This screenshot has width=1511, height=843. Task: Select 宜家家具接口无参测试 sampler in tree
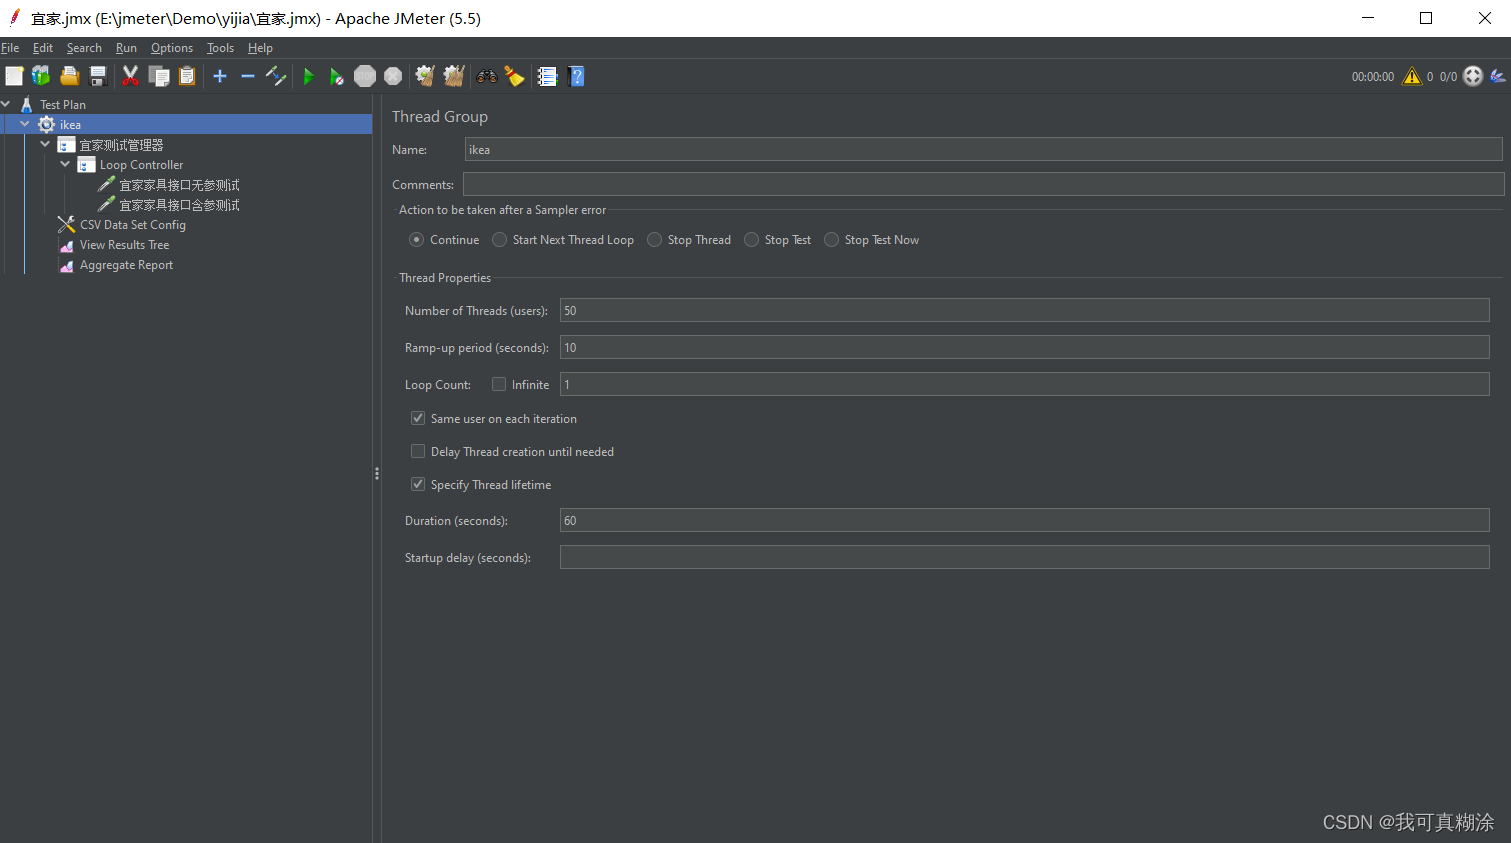179,185
